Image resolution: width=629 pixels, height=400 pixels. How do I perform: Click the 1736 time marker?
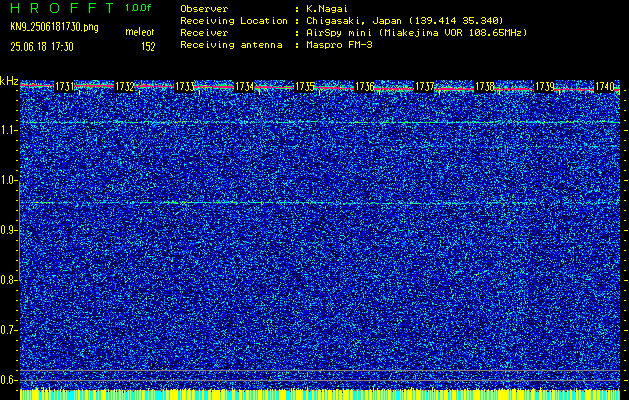[364, 87]
